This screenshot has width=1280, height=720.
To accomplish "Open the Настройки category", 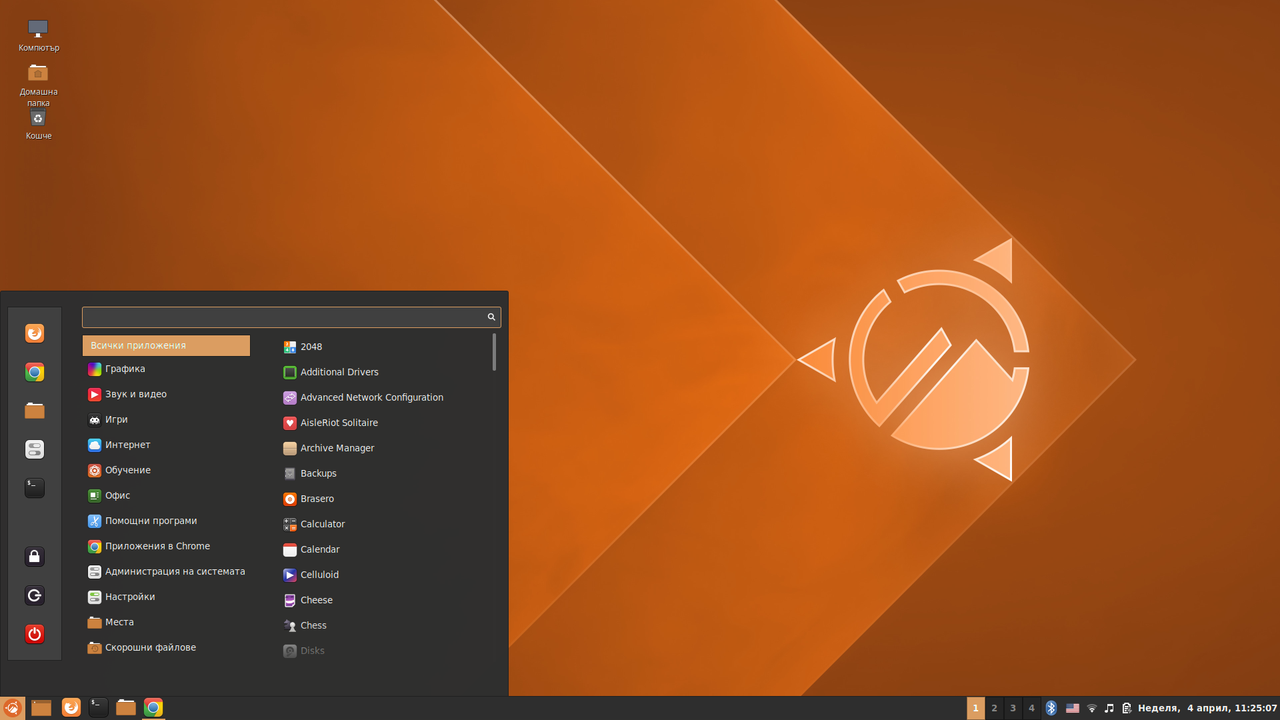I will 166,597.
